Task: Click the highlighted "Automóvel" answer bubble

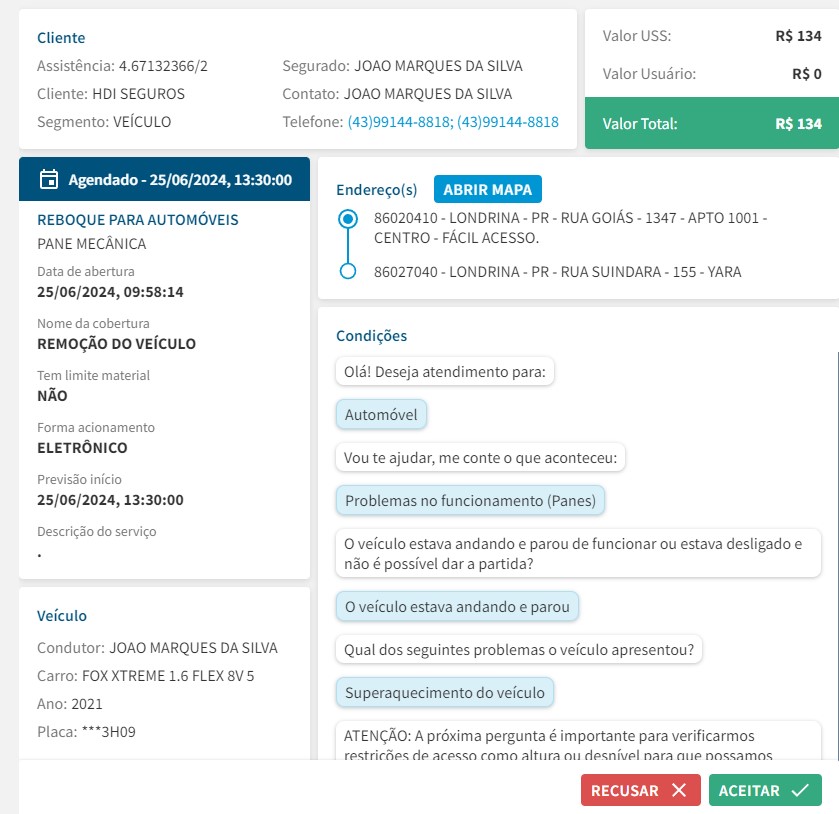Action: point(381,415)
